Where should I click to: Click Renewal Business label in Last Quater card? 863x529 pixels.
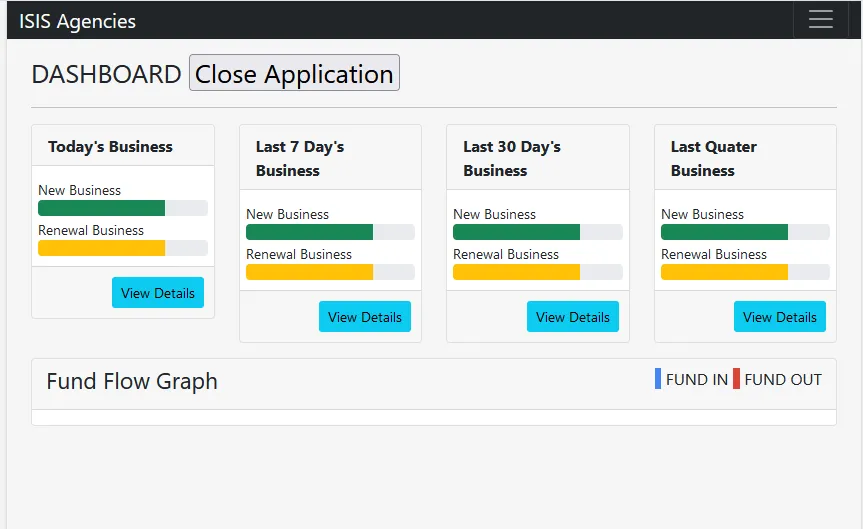point(714,255)
